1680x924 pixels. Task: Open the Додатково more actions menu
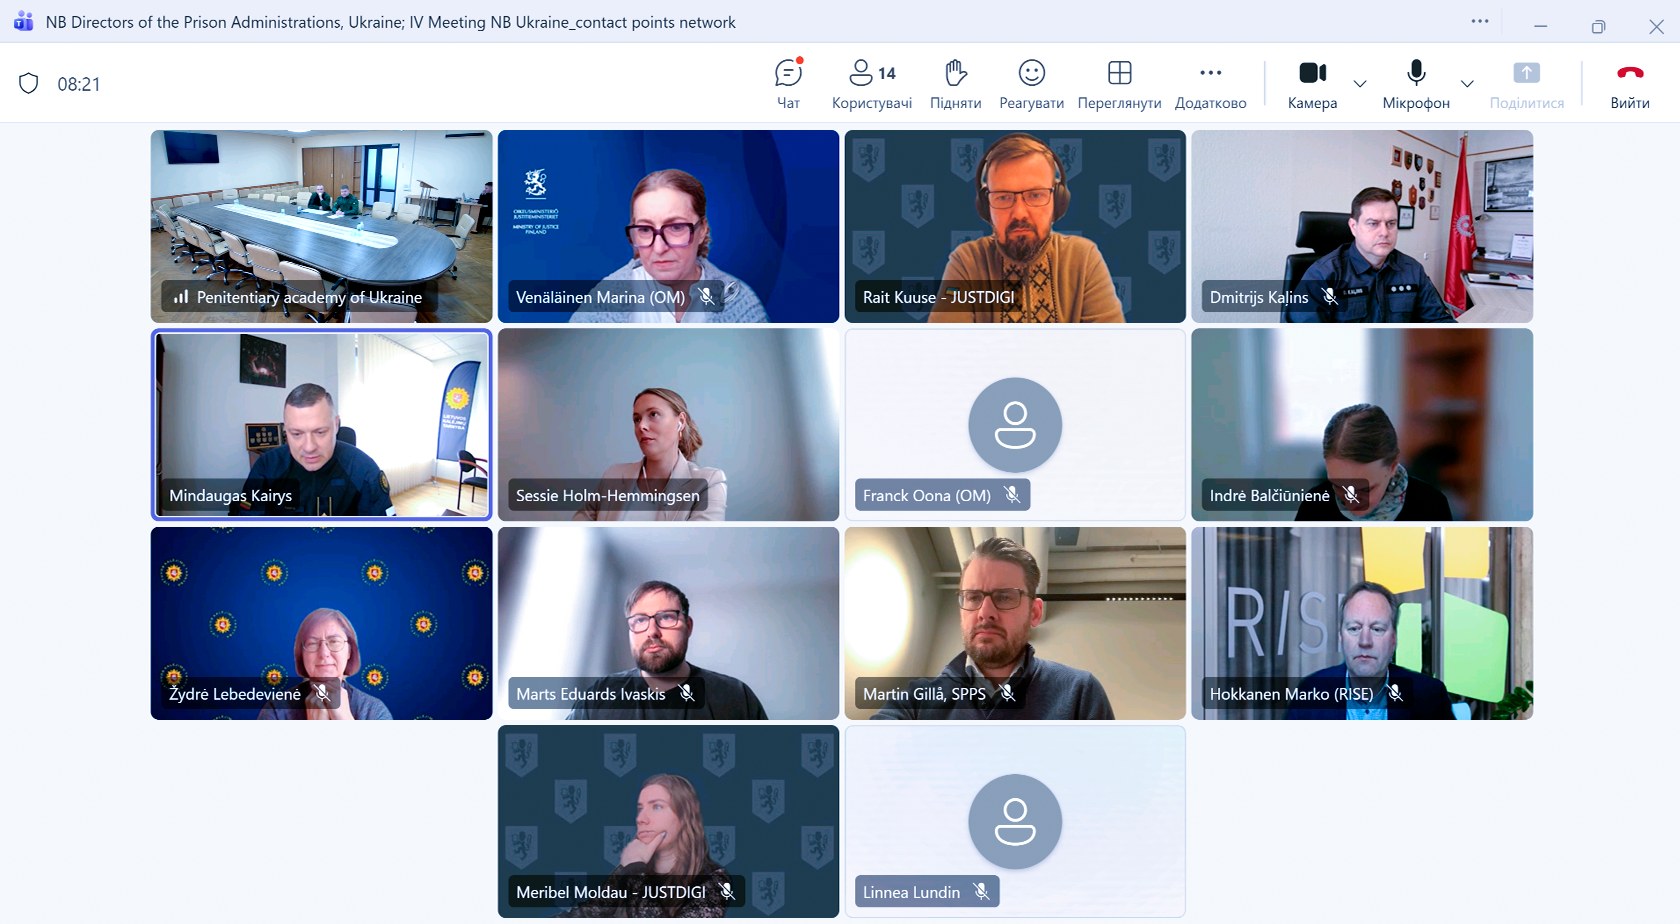pyautogui.click(x=1210, y=83)
